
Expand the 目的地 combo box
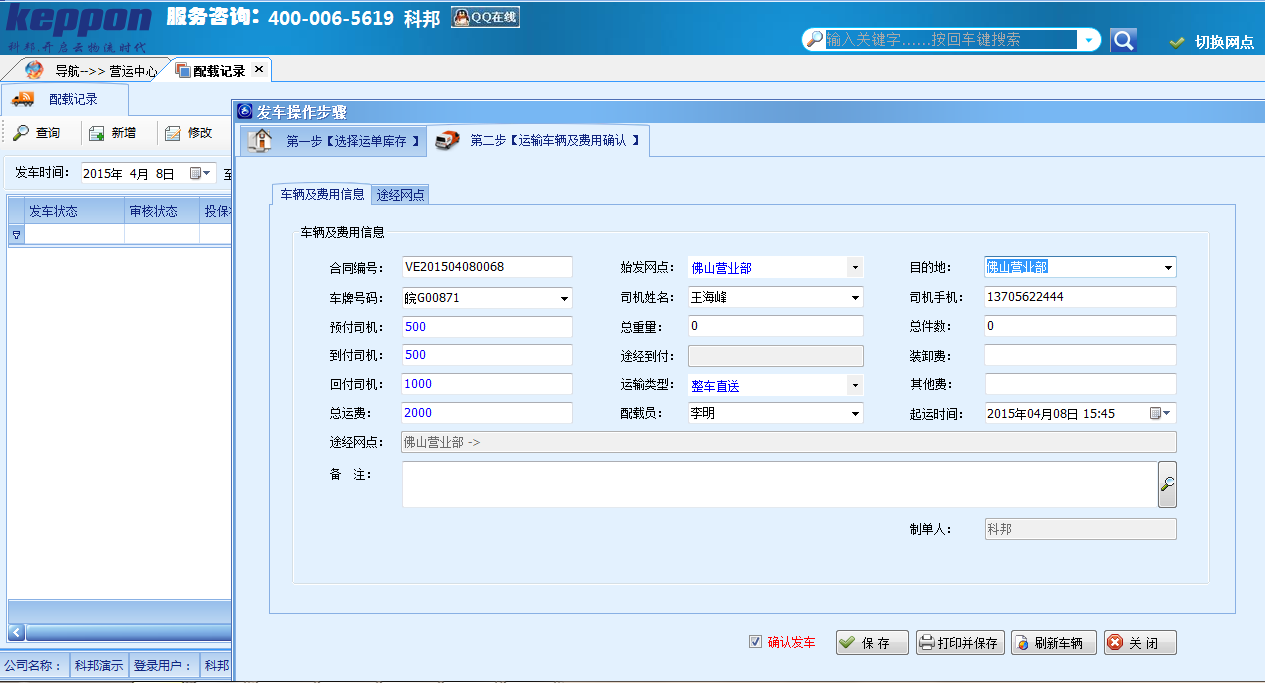(x=1167, y=268)
